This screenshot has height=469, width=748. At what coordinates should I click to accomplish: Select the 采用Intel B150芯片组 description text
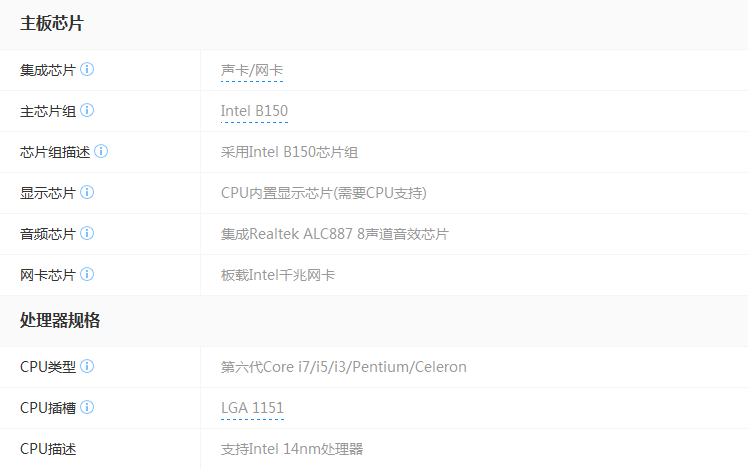[289, 152]
